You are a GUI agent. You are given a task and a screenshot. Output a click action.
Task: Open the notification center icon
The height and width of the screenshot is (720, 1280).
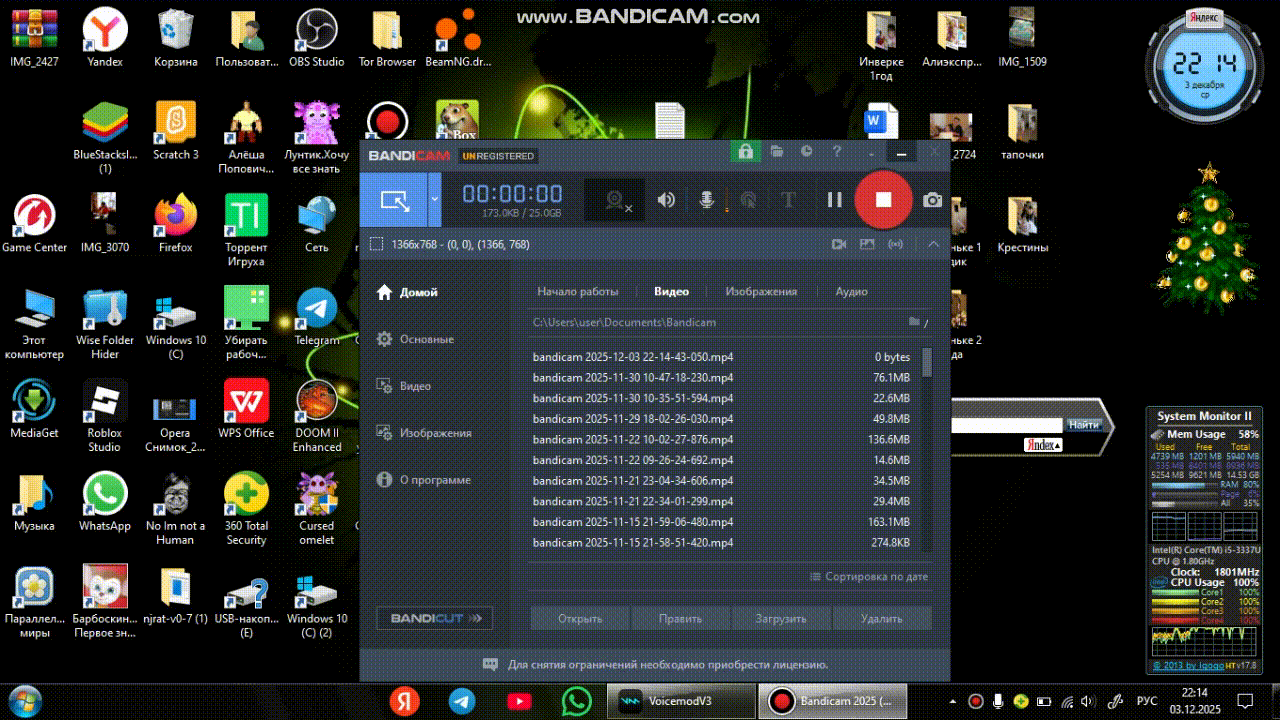[x=1246, y=701]
